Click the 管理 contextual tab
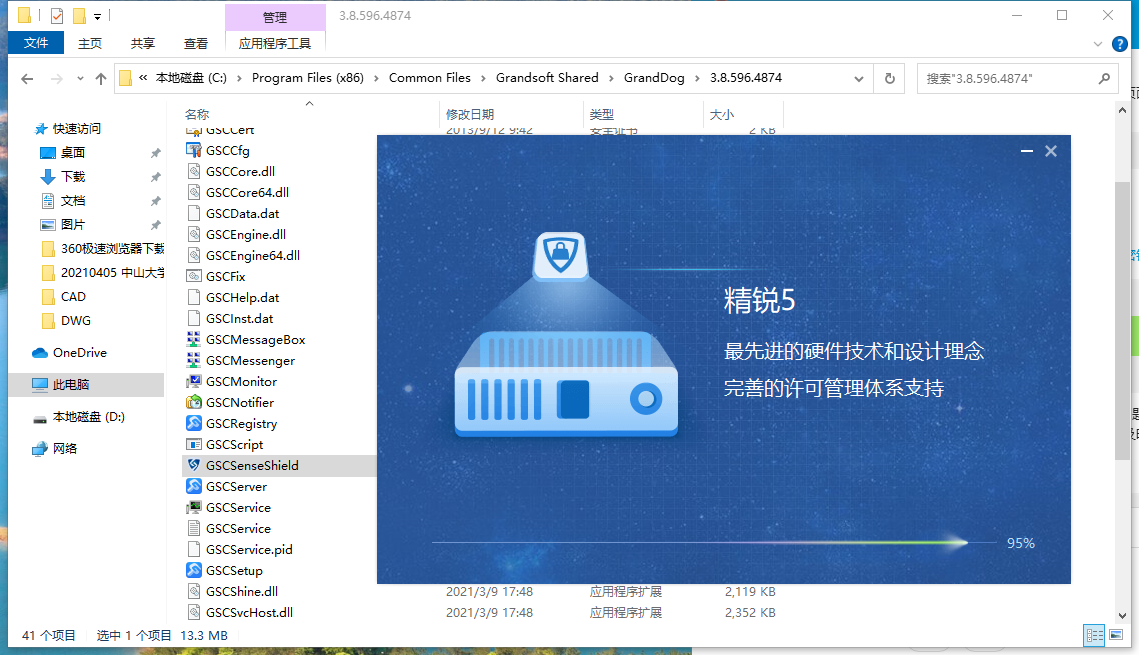1139x655 pixels. click(275, 17)
